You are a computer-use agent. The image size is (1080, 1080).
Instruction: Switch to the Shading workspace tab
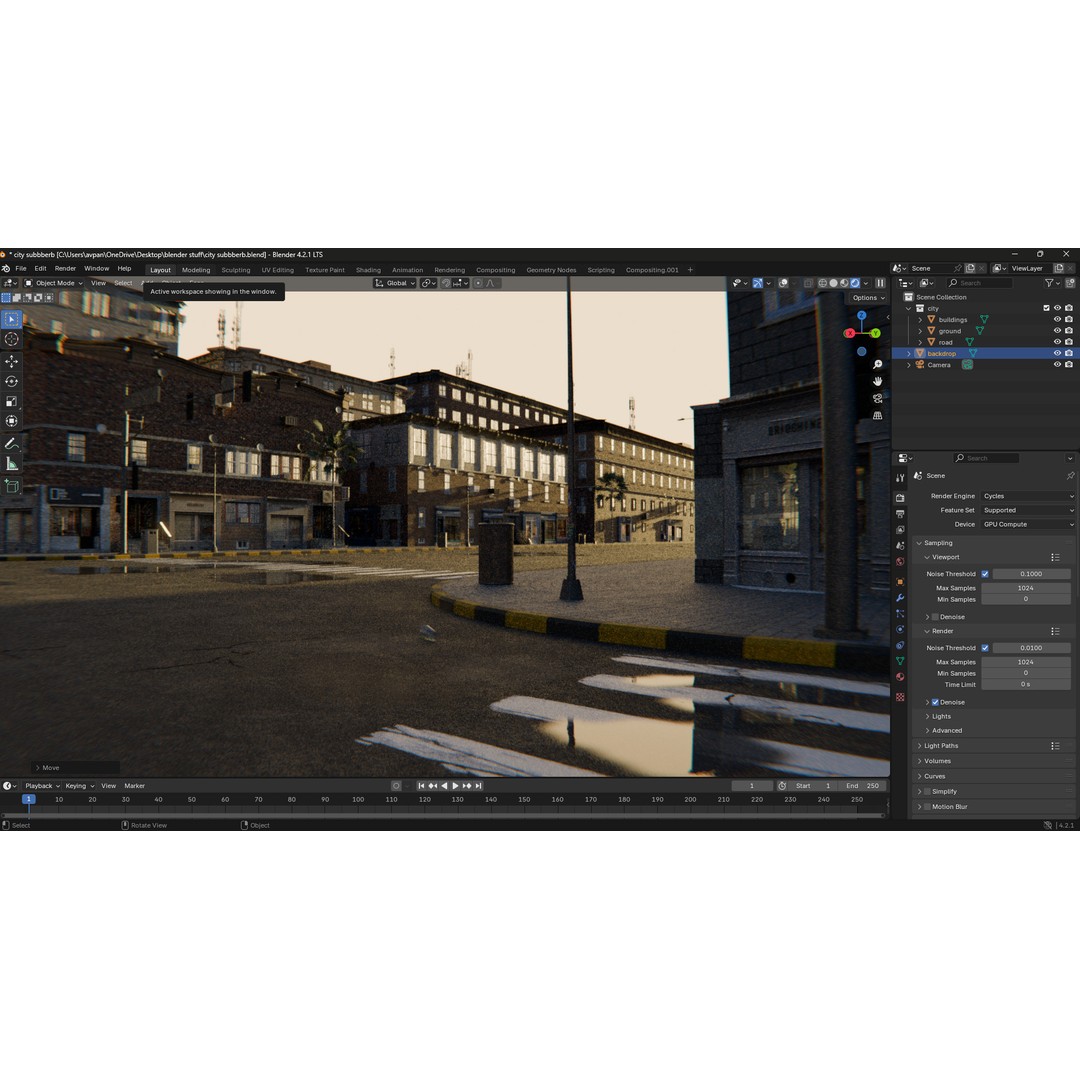368,270
